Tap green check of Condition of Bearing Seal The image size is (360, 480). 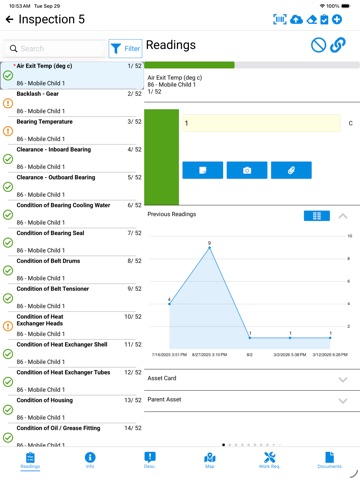click(8, 243)
